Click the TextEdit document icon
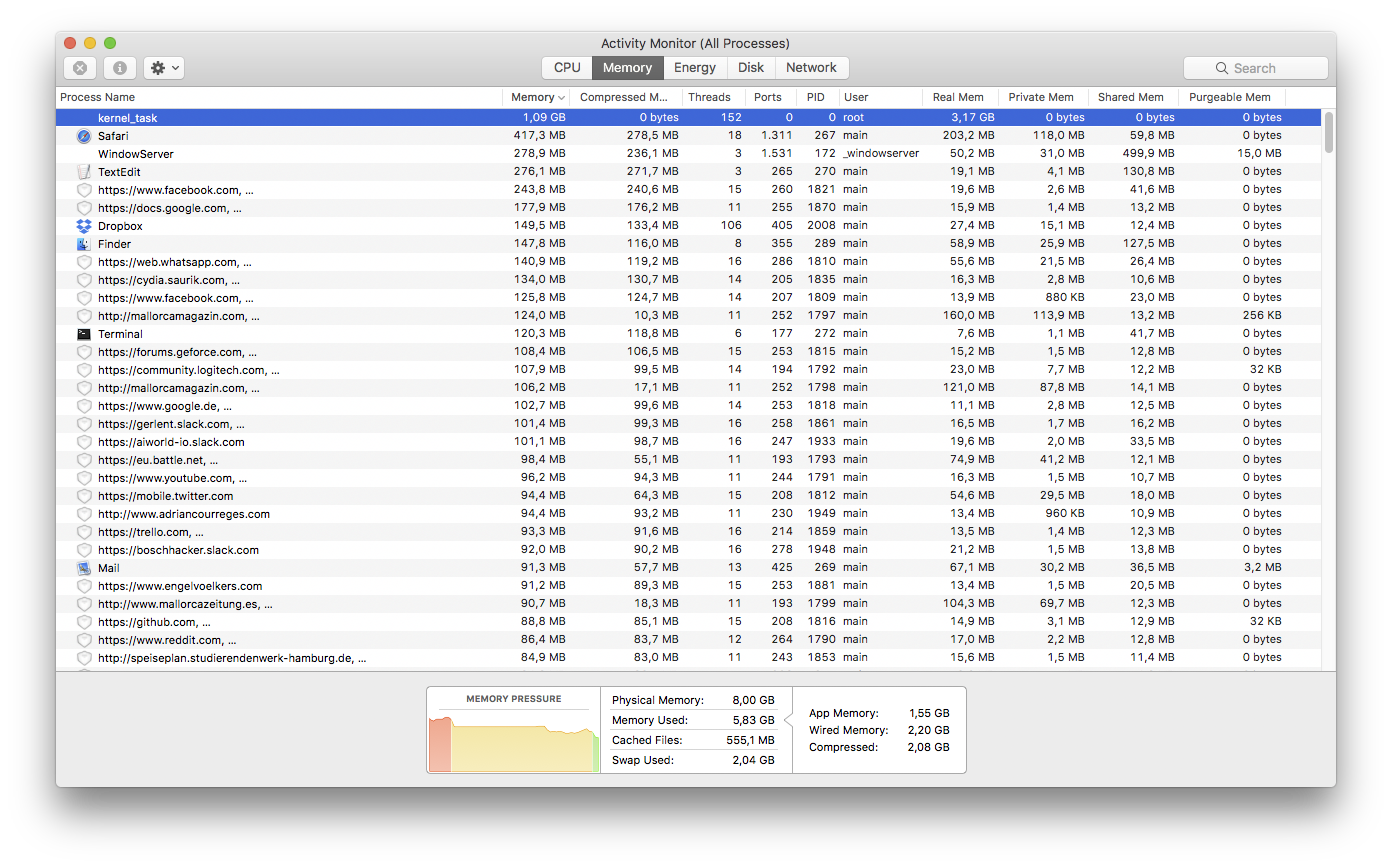The image size is (1392, 867). coord(84,172)
